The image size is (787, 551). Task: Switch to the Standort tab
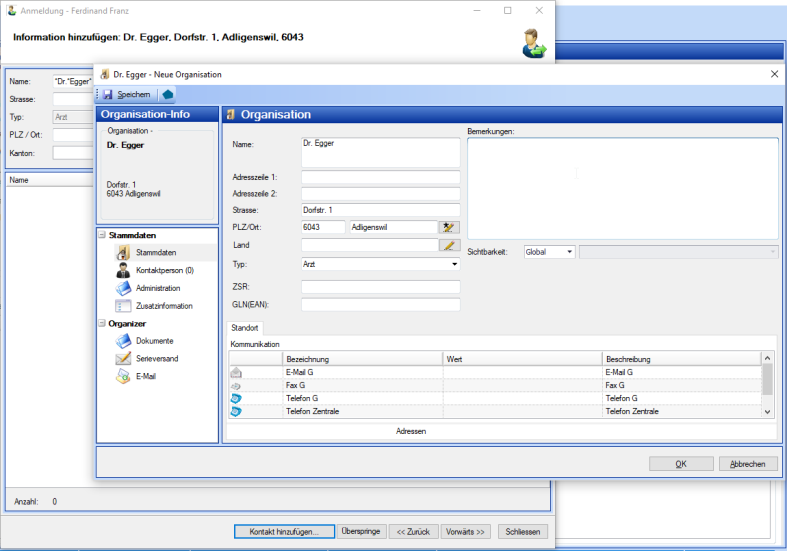coord(245,328)
